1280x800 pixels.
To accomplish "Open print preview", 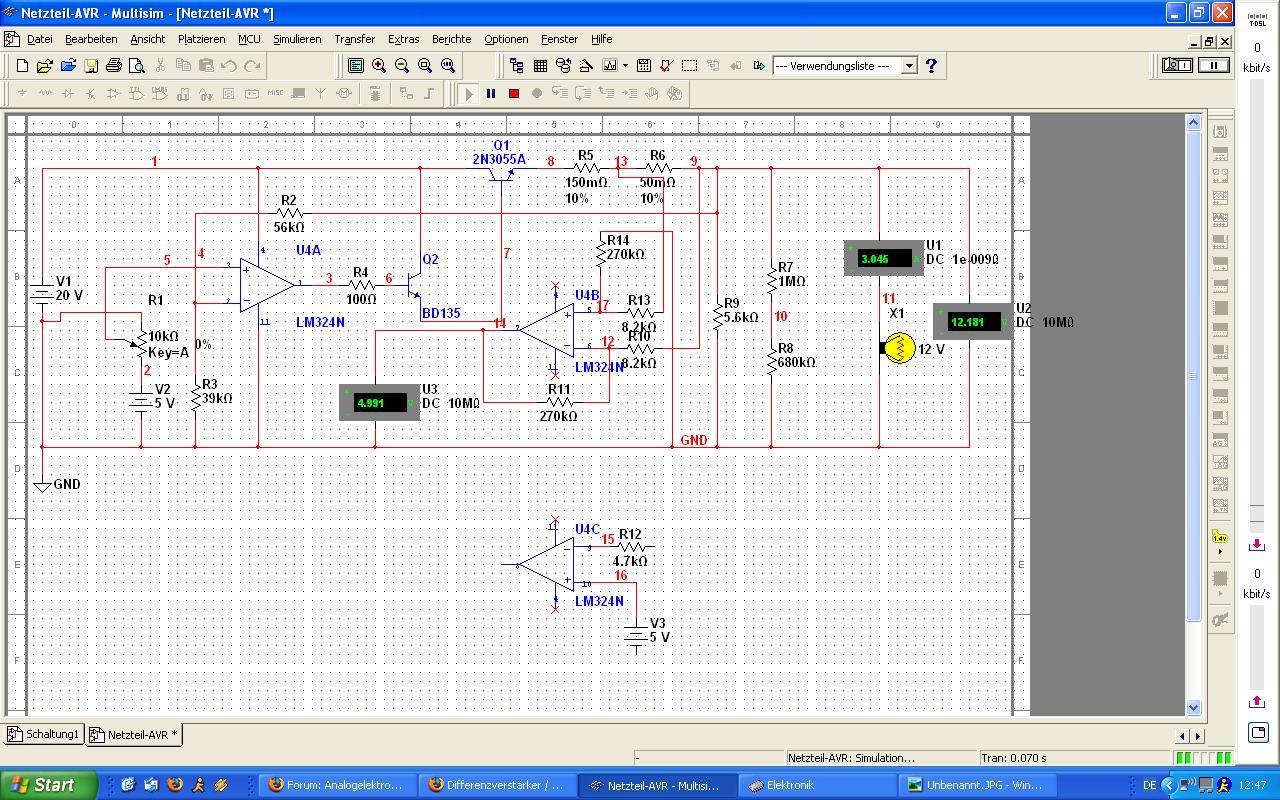I will [x=136, y=66].
